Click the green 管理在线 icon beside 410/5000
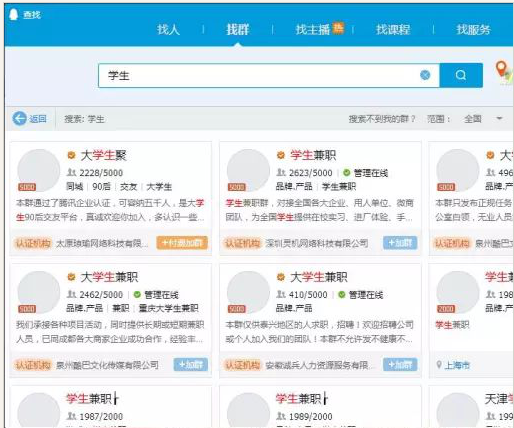The height and width of the screenshot is (428, 514). pos(342,294)
